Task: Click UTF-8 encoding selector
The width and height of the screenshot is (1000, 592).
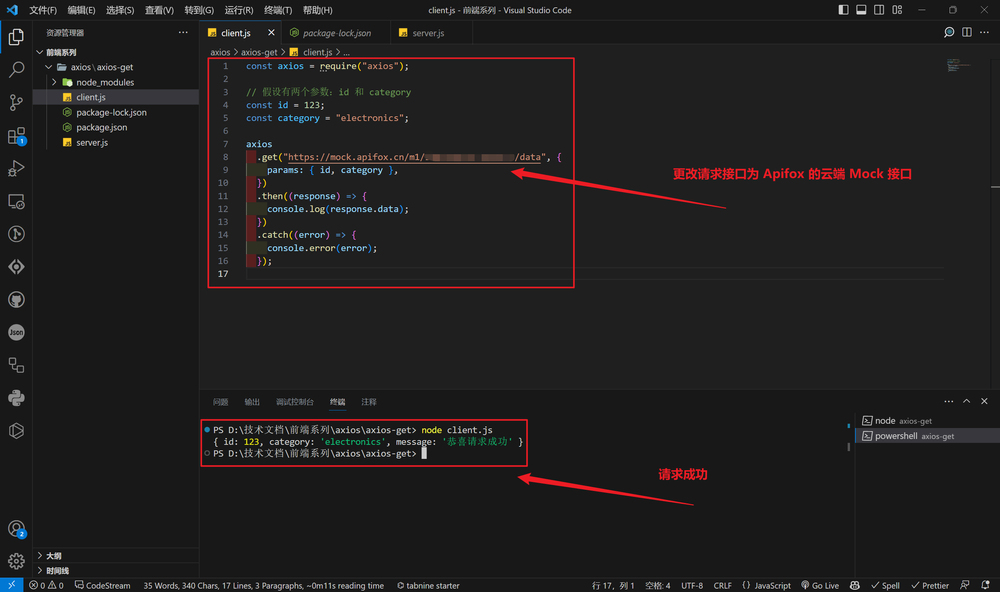Action: 692,585
